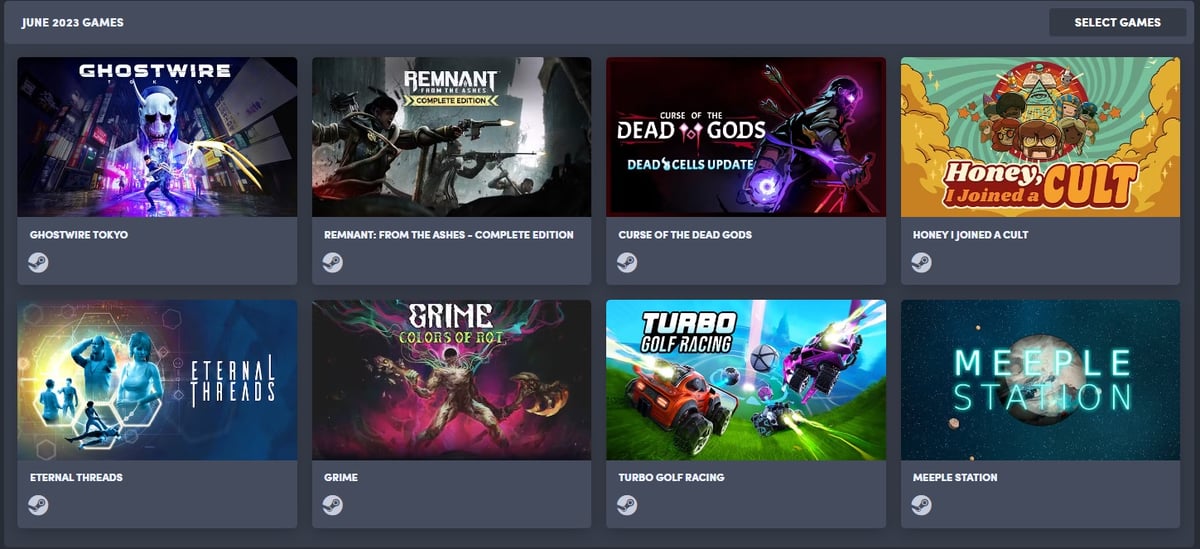Viewport: 1200px width, 549px height.
Task: Click the Steam icon under Turbo Golf Racing
Action: point(627,505)
